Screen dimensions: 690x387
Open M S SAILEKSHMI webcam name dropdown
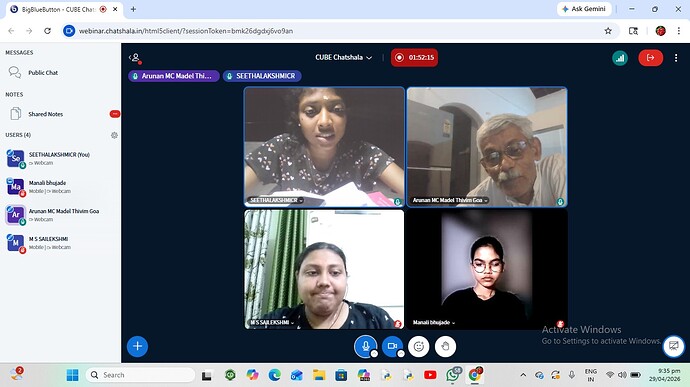272,323
